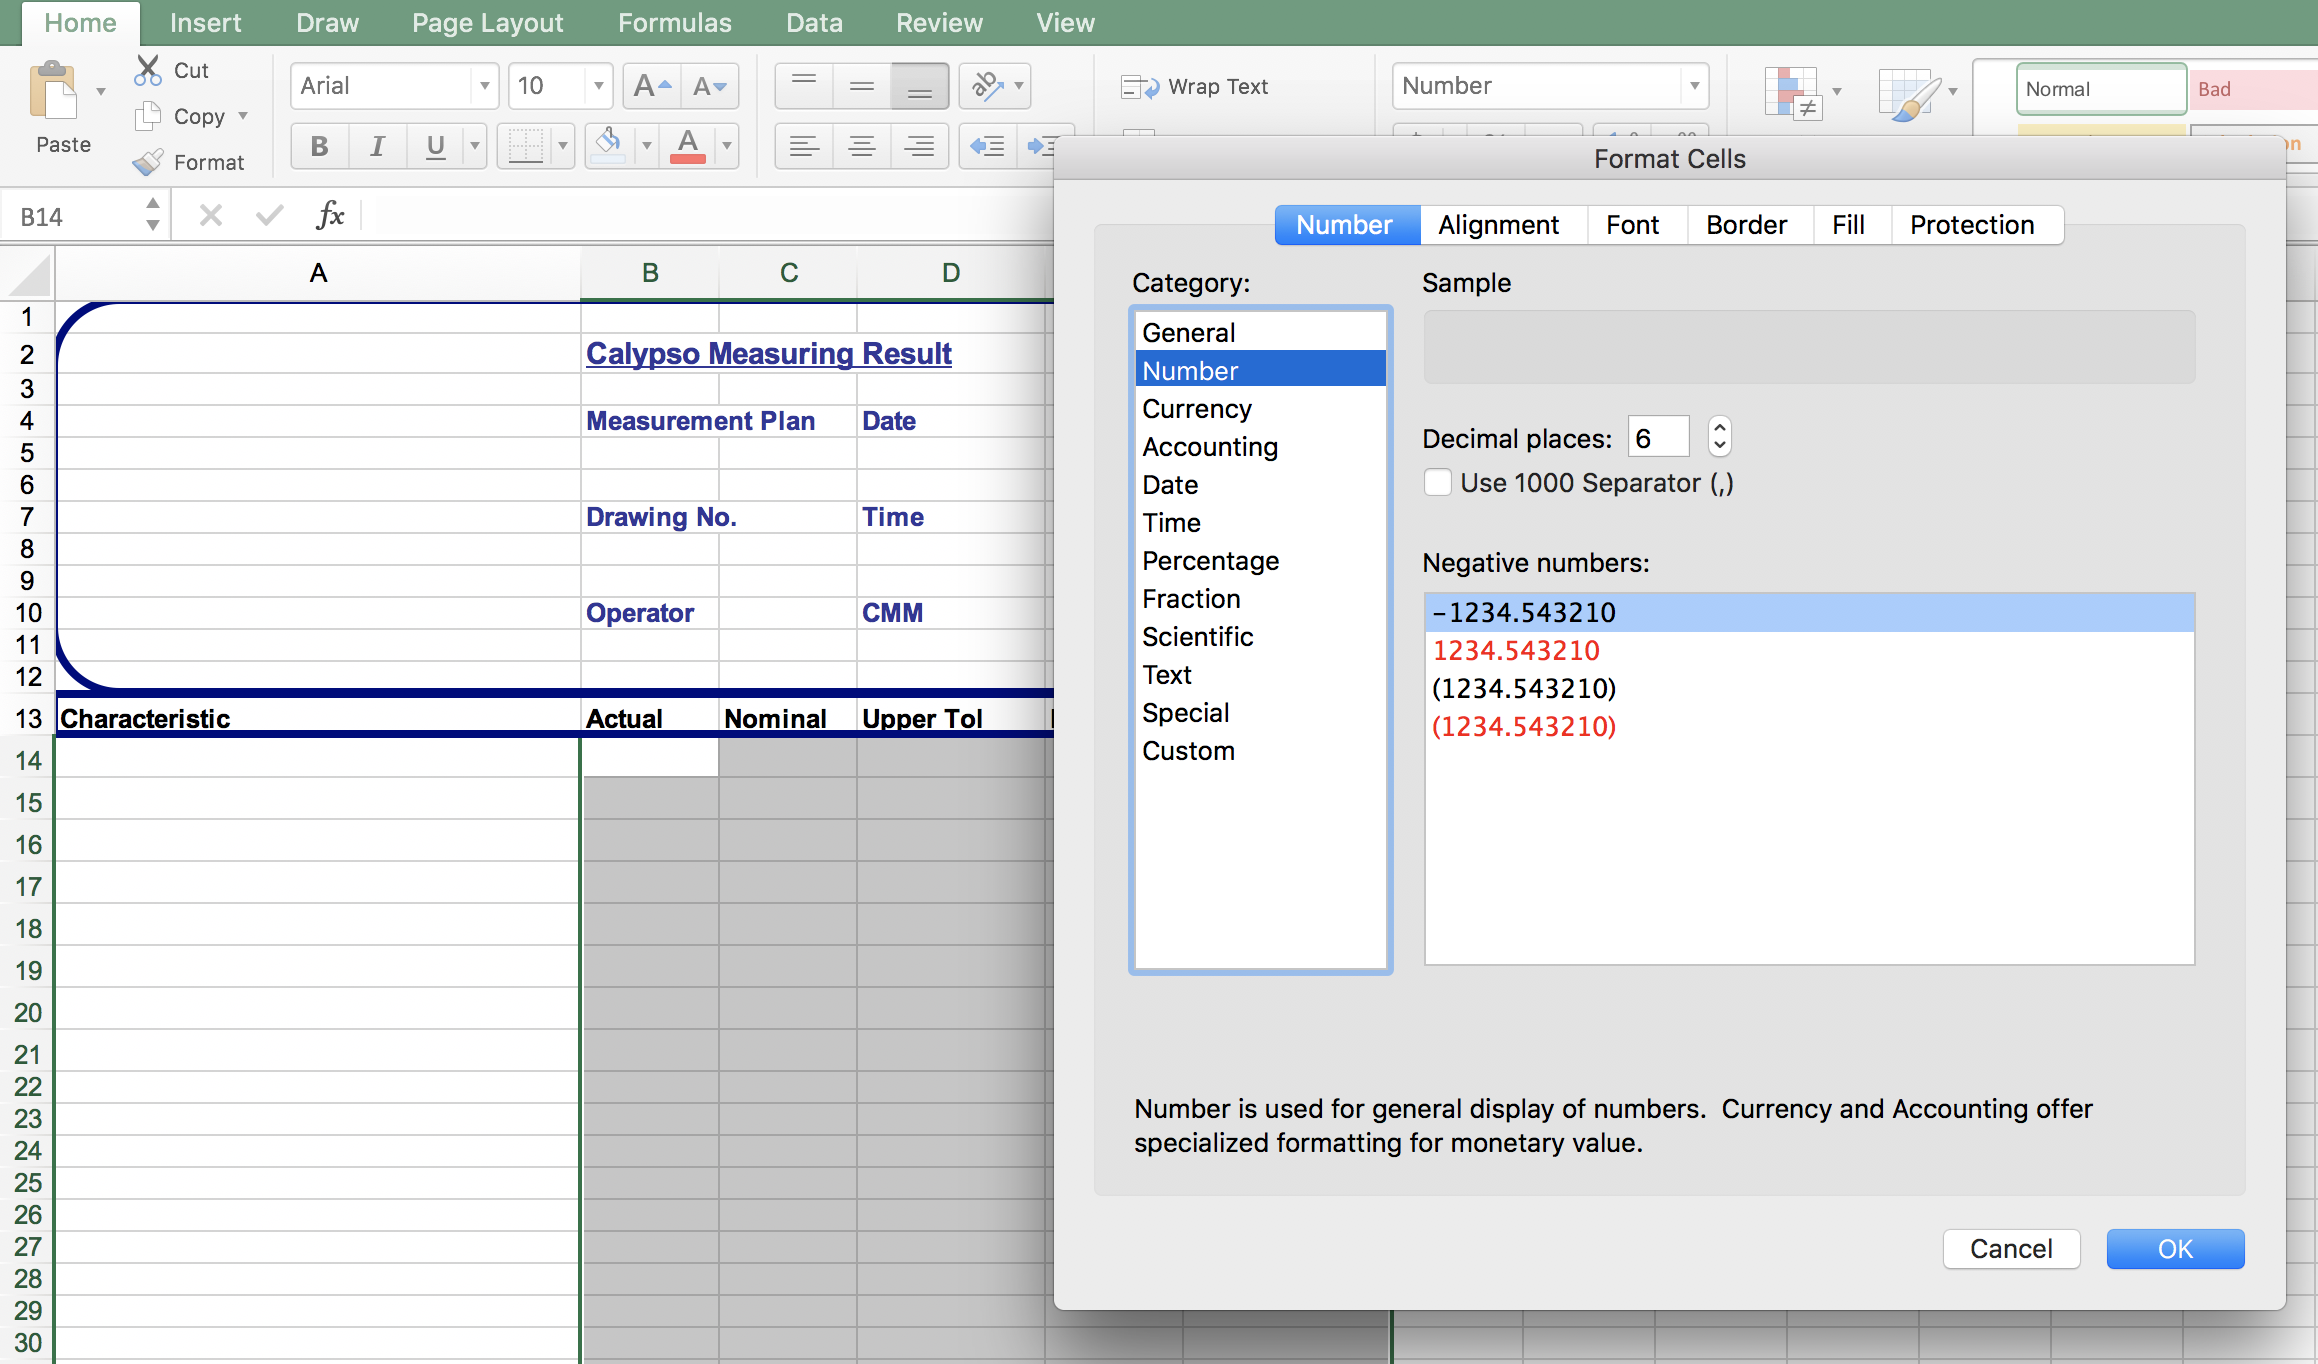Screen dimensions: 2318x1364
Task: Click the Insert function fx icon
Action: click(x=330, y=215)
